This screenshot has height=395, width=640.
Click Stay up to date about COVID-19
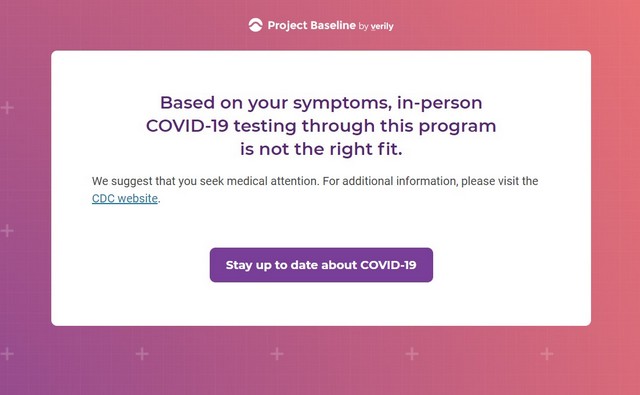[x=321, y=265]
